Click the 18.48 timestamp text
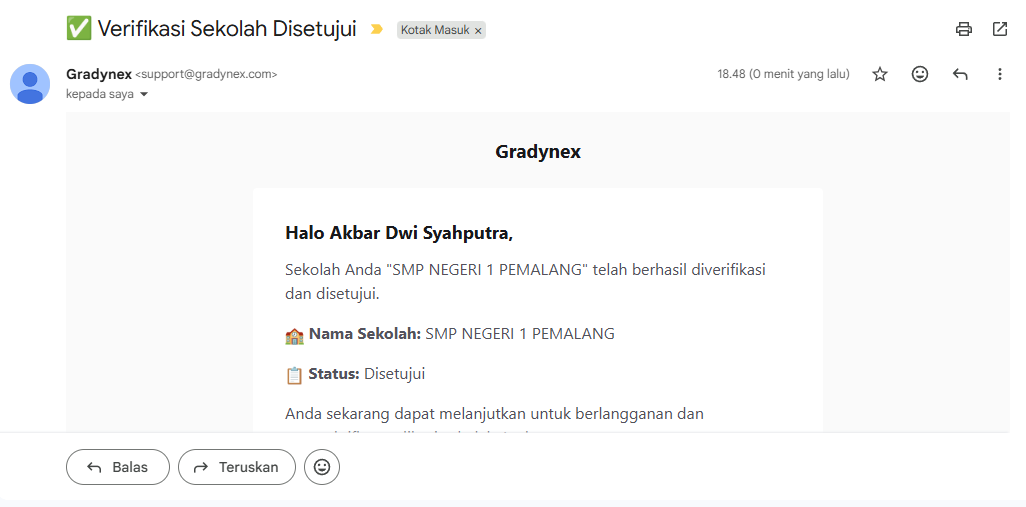The height and width of the screenshot is (507, 1026). (x=783, y=74)
